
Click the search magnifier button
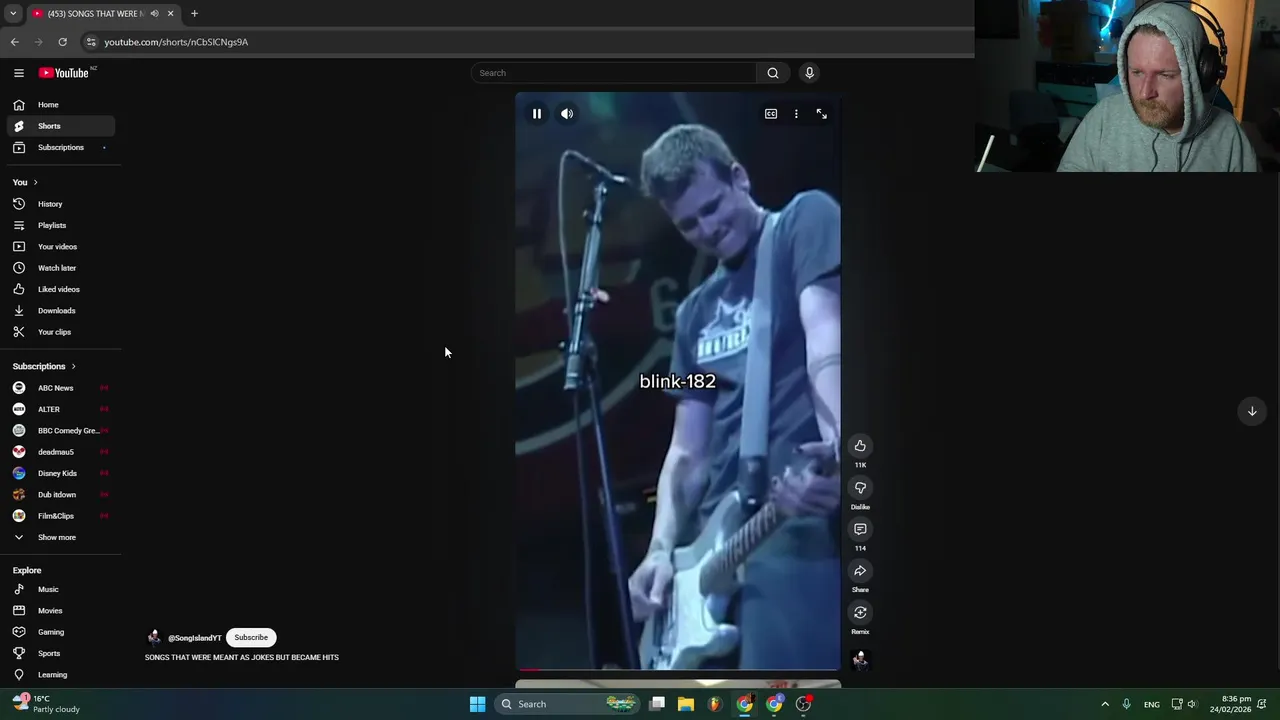click(x=773, y=73)
